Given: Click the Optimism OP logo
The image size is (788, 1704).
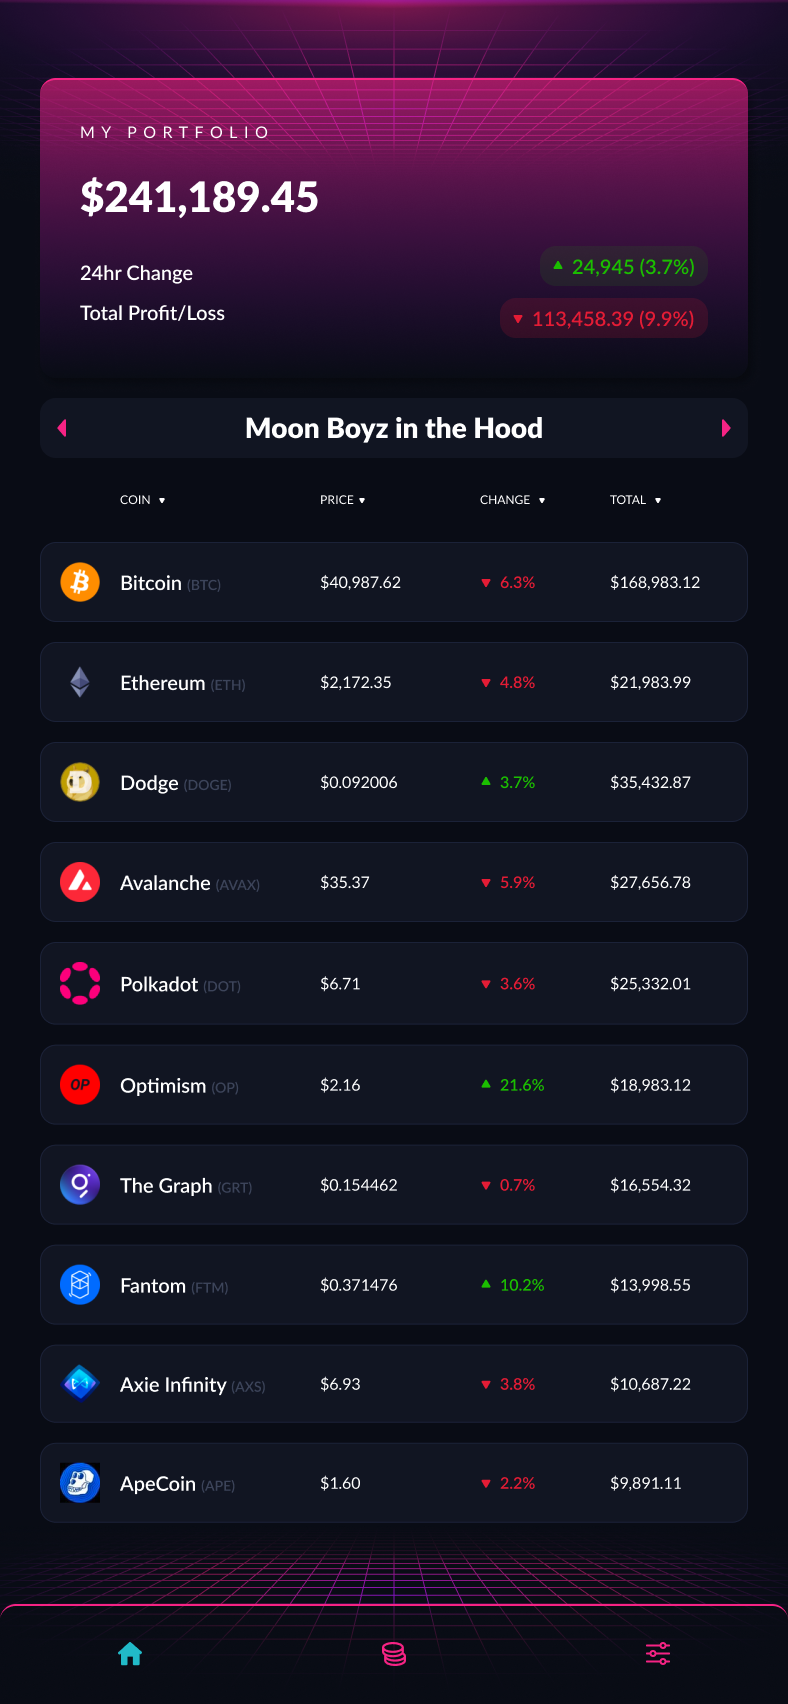Looking at the screenshot, I should [x=80, y=1085].
